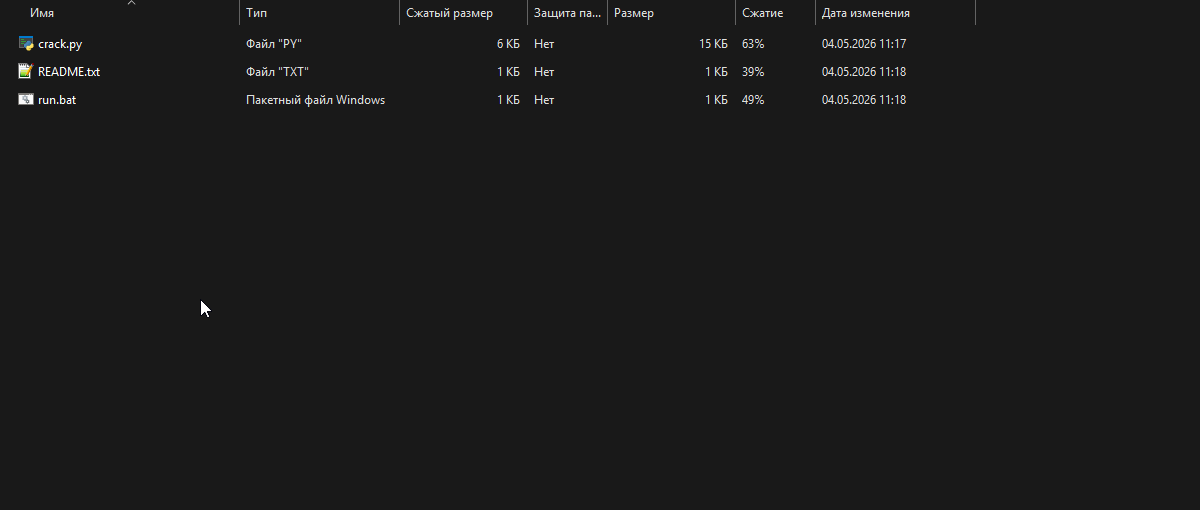Select the crack.py file name
Screen dimensions: 1200x510
pos(60,44)
